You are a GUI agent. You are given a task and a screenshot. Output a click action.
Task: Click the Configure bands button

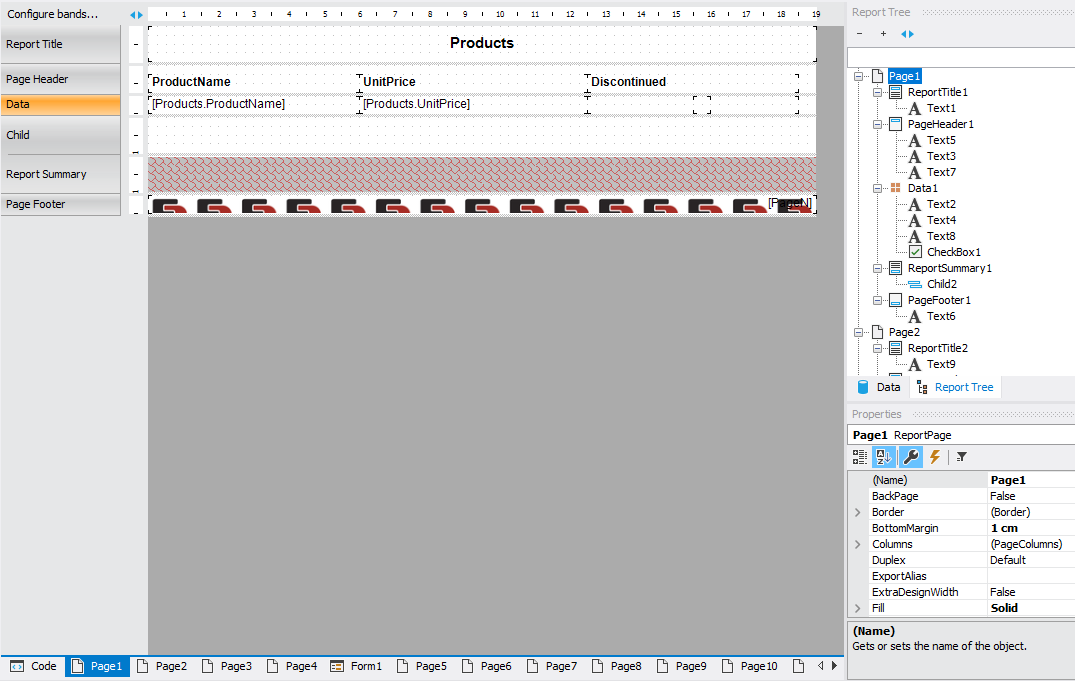pos(53,14)
